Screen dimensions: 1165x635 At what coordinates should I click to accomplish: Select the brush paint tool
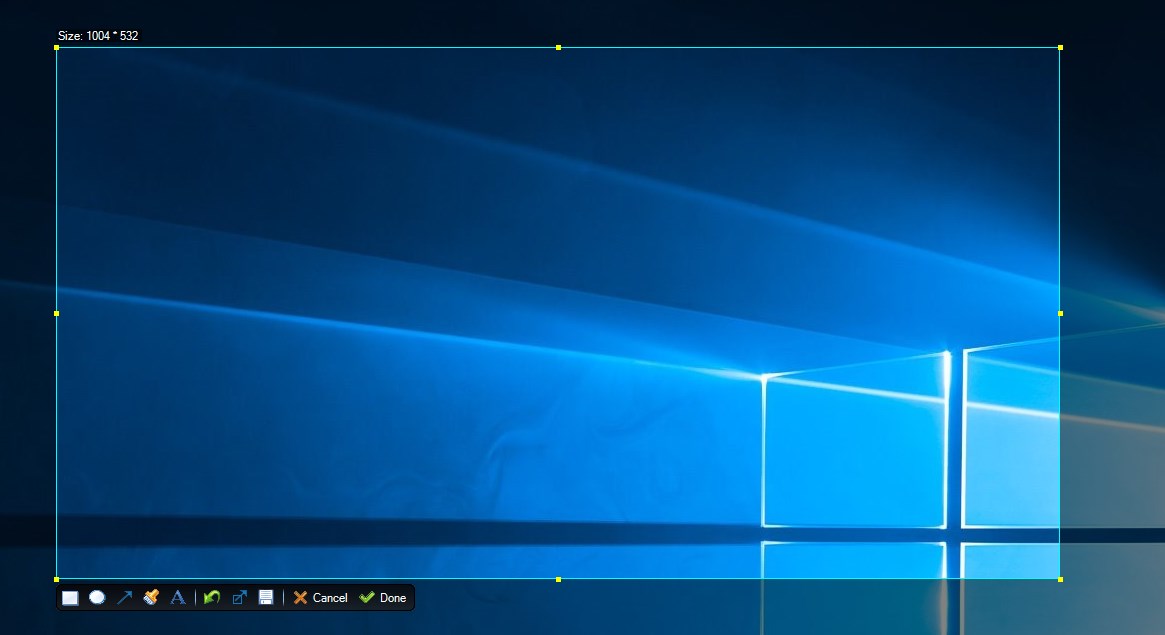coord(151,597)
